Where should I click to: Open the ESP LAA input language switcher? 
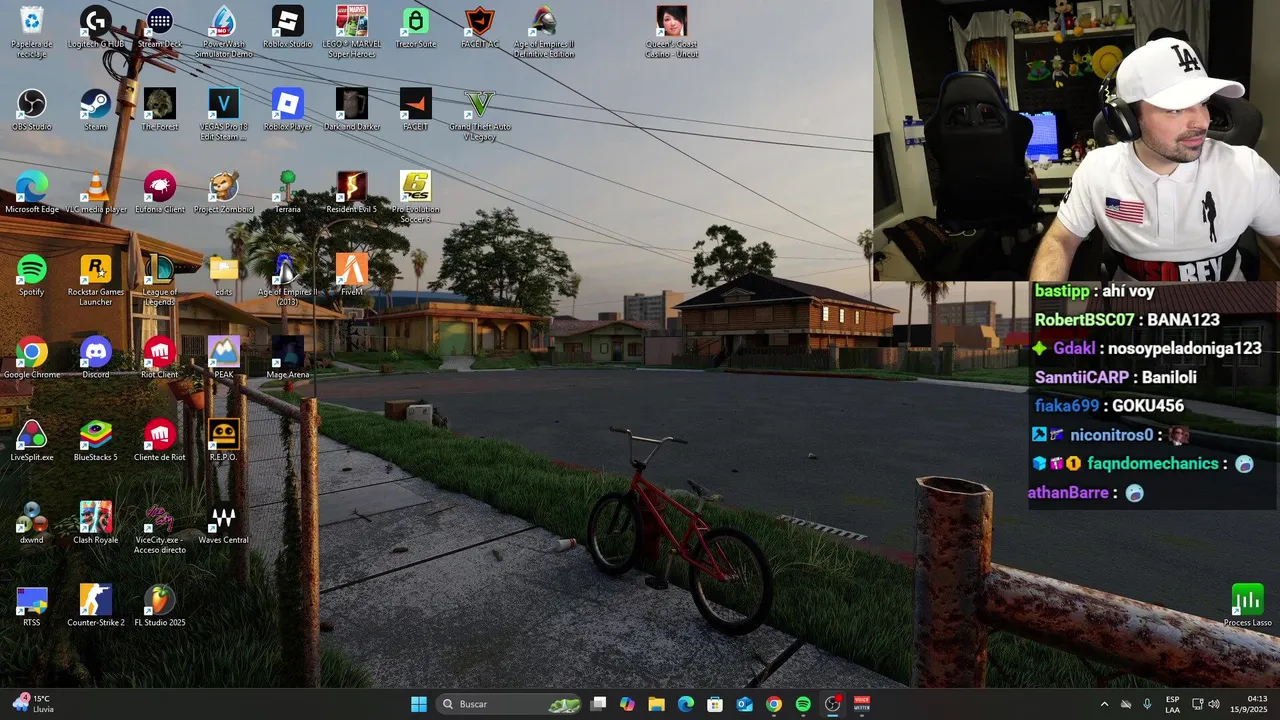1172,704
